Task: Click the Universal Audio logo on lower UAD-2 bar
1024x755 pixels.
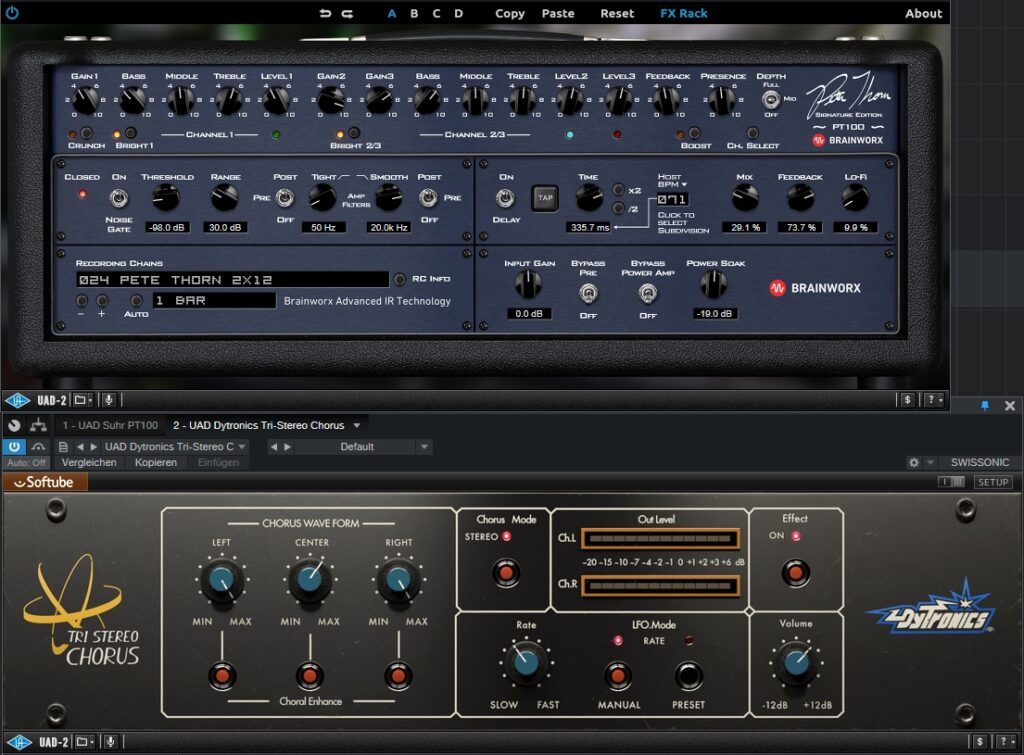Action: [x=19, y=742]
